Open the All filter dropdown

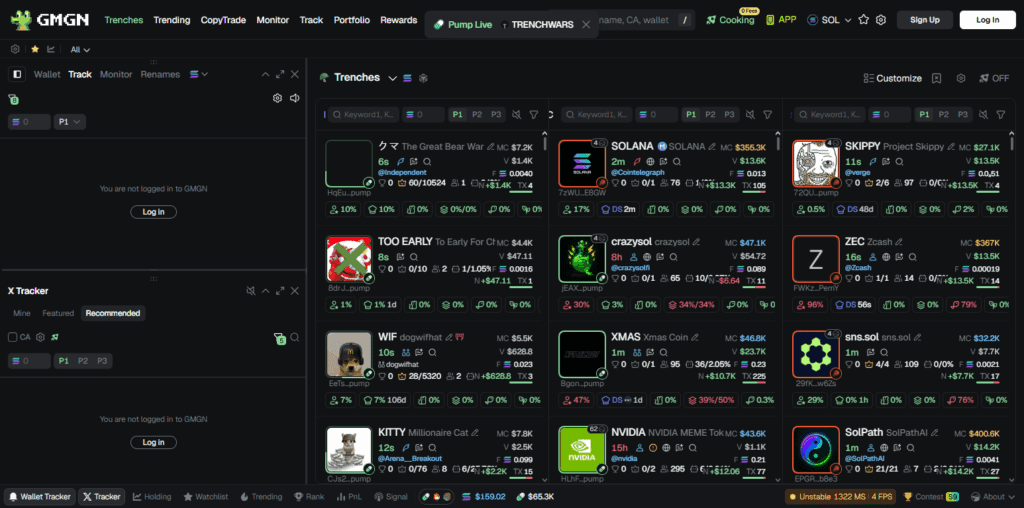pos(80,49)
